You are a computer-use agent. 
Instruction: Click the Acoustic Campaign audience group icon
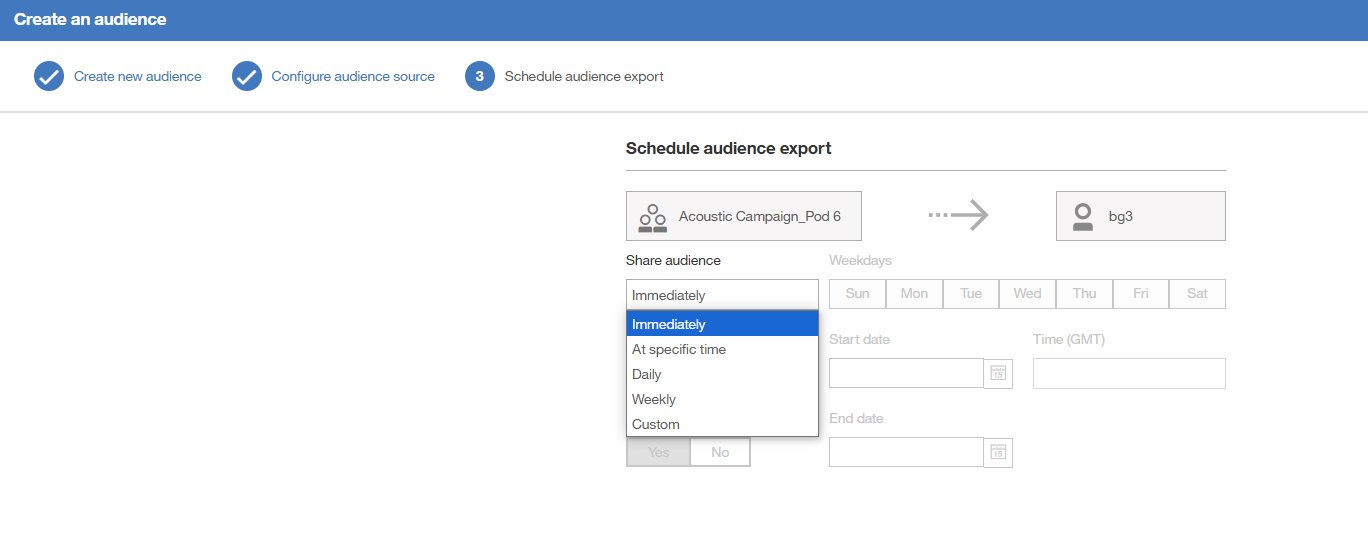pyautogui.click(x=653, y=217)
